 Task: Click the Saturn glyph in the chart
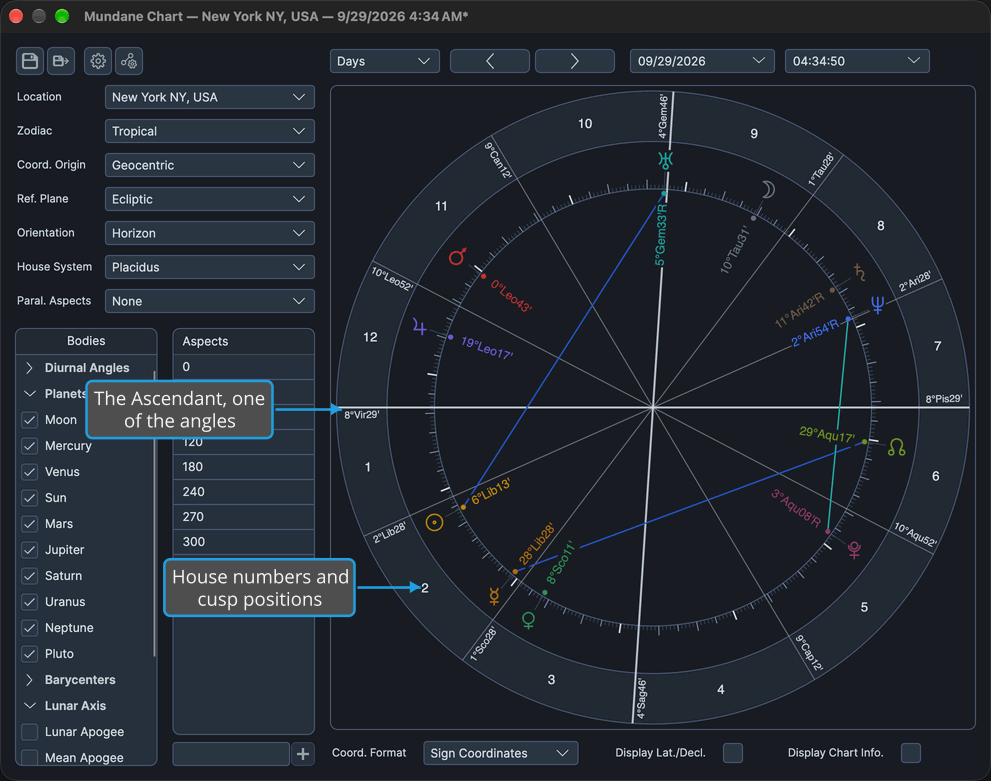pyautogui.click(x=860, y=272)
